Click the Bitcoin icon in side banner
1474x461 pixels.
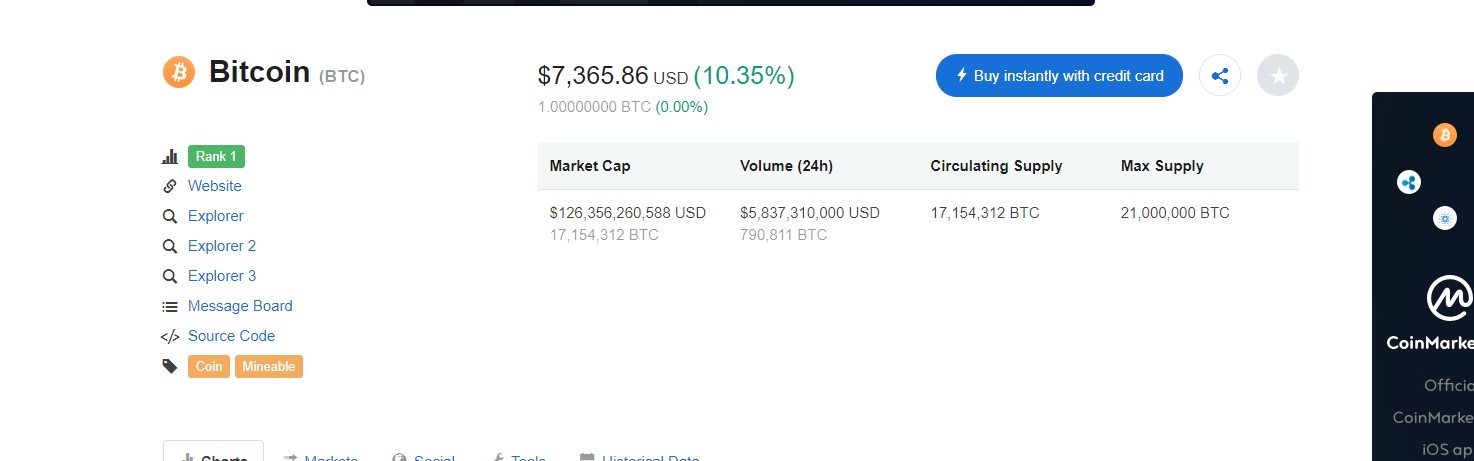point(1445,135)
